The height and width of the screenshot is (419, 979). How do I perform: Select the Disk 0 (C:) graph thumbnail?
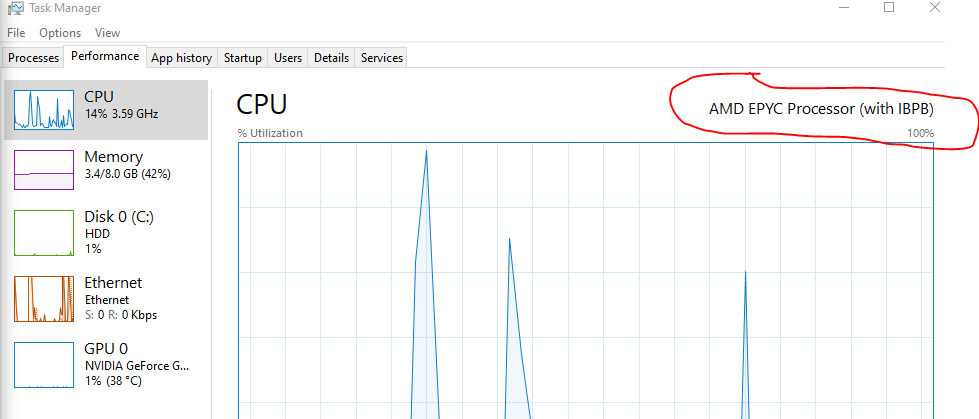tap(44, 233)
